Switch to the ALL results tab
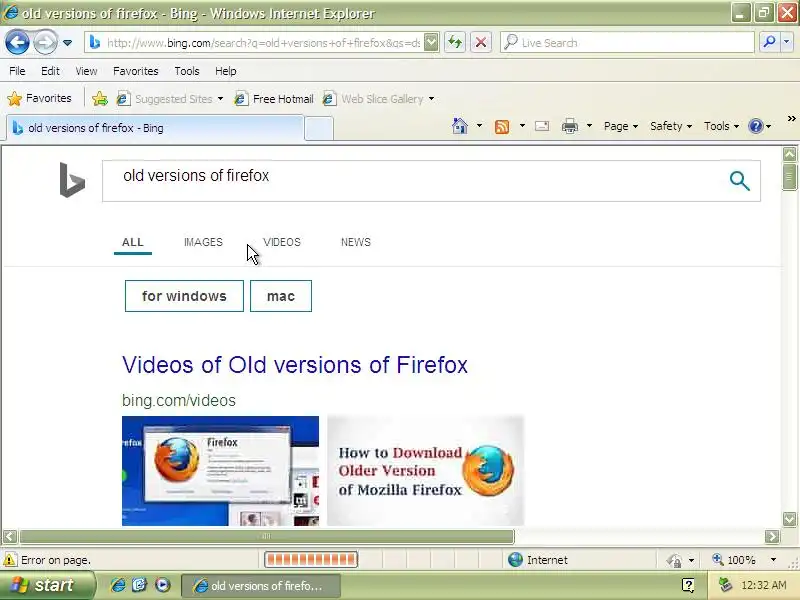 click(133, 242)
